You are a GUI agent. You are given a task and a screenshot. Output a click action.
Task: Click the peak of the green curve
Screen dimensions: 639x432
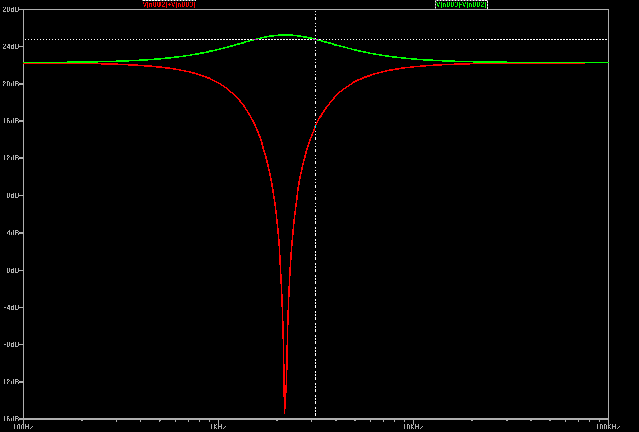click(285, 35)
